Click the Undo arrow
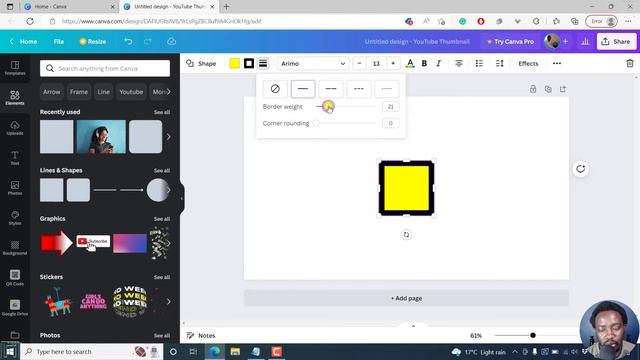 click(x=128, y=41)
